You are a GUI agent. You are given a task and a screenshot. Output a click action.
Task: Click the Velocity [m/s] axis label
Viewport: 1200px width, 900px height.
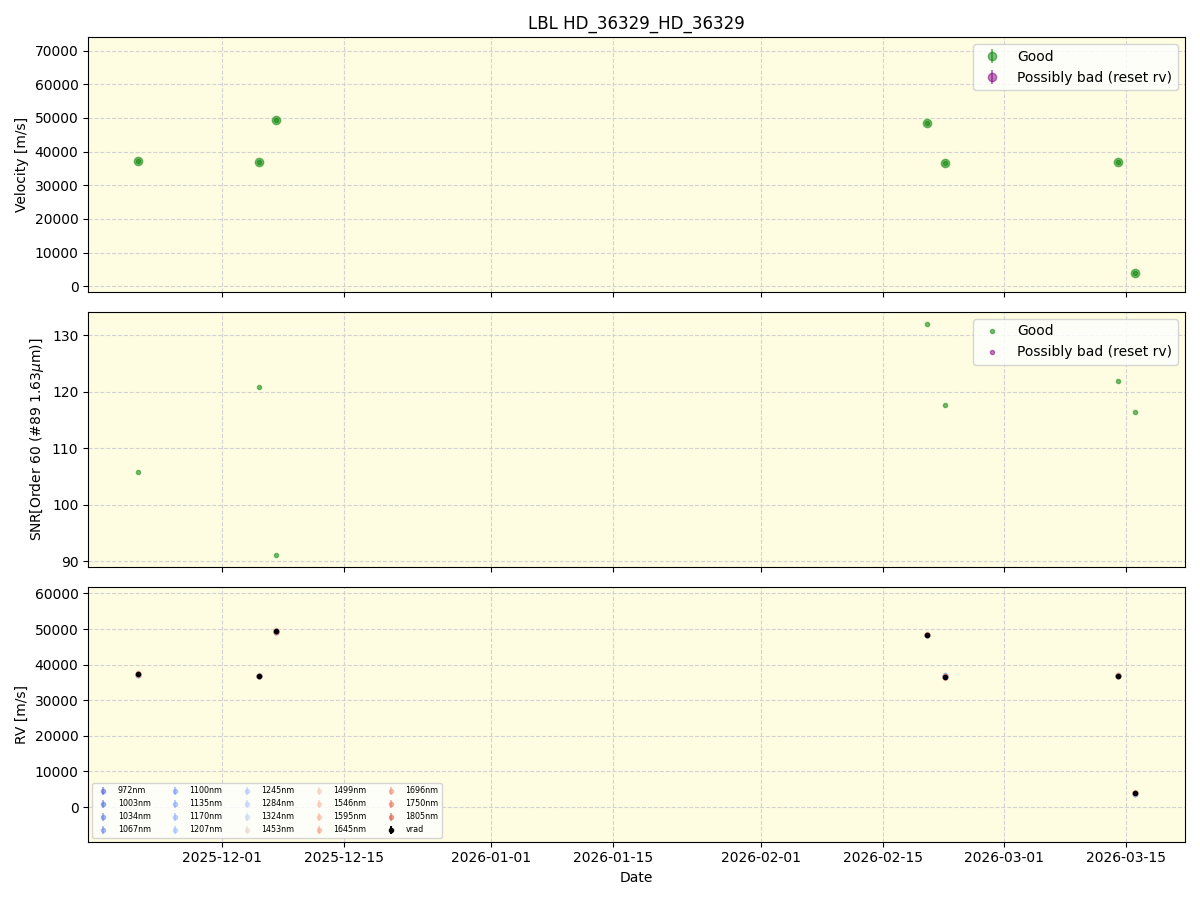(21, 165)
